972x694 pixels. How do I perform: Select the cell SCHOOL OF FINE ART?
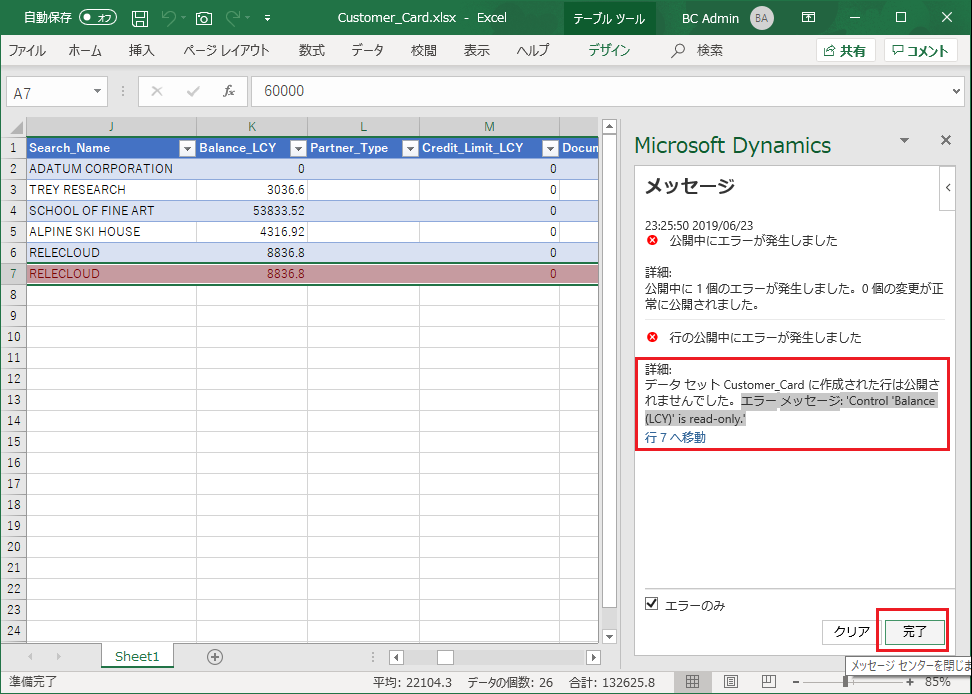112,211
